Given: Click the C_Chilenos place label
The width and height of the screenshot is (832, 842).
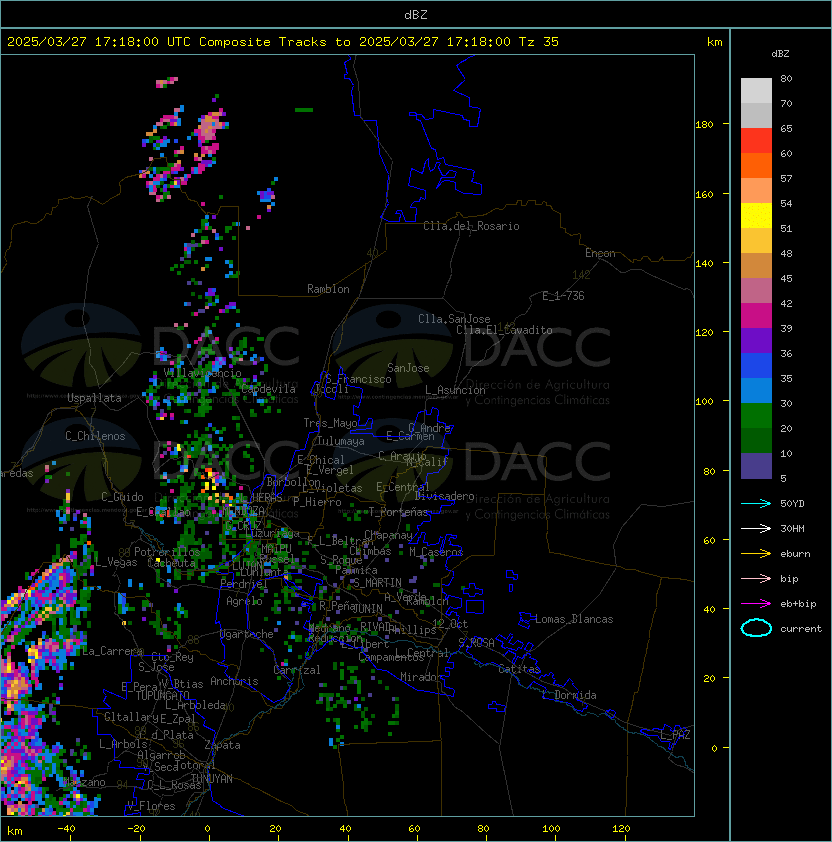Looking at the screenshot, I should coord(95,436).
